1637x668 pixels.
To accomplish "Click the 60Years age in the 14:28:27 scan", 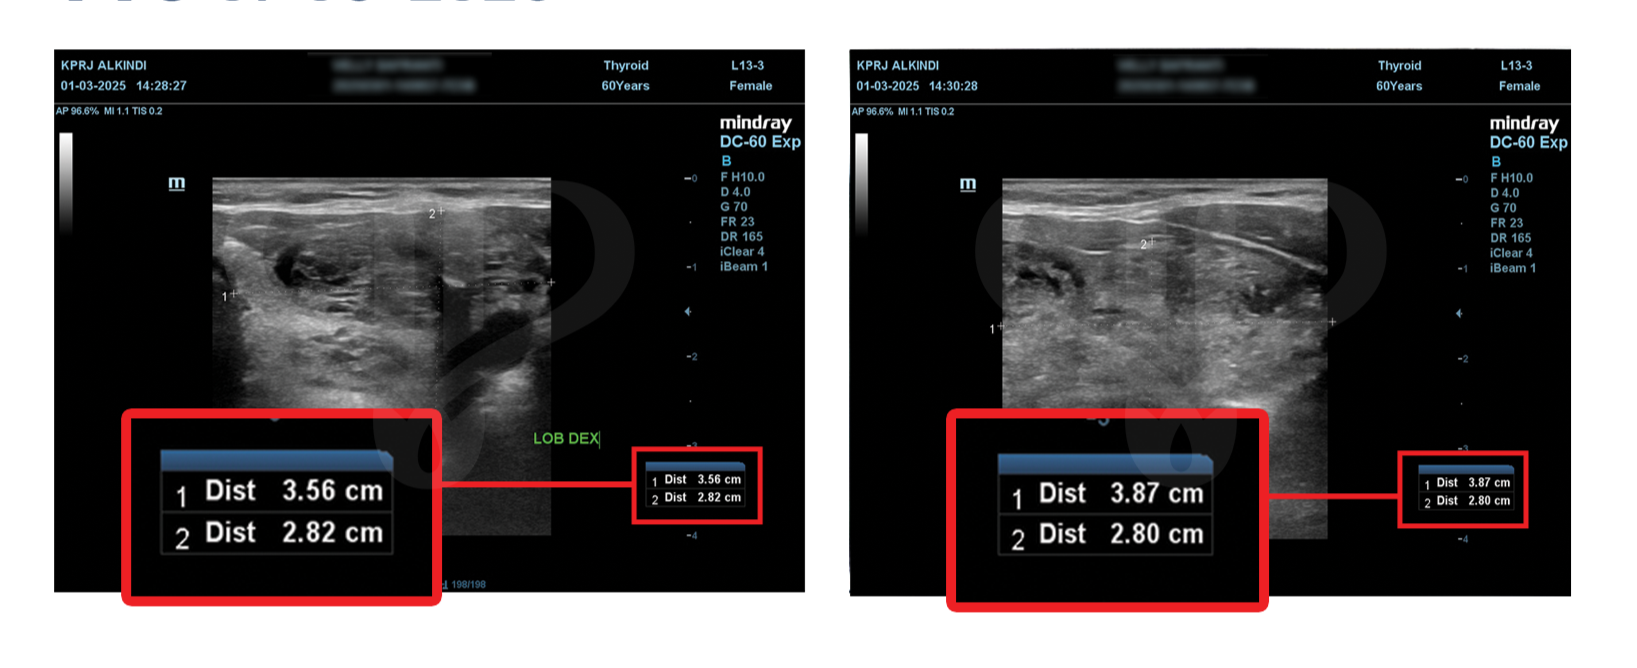I will click(x=625, y=86).
